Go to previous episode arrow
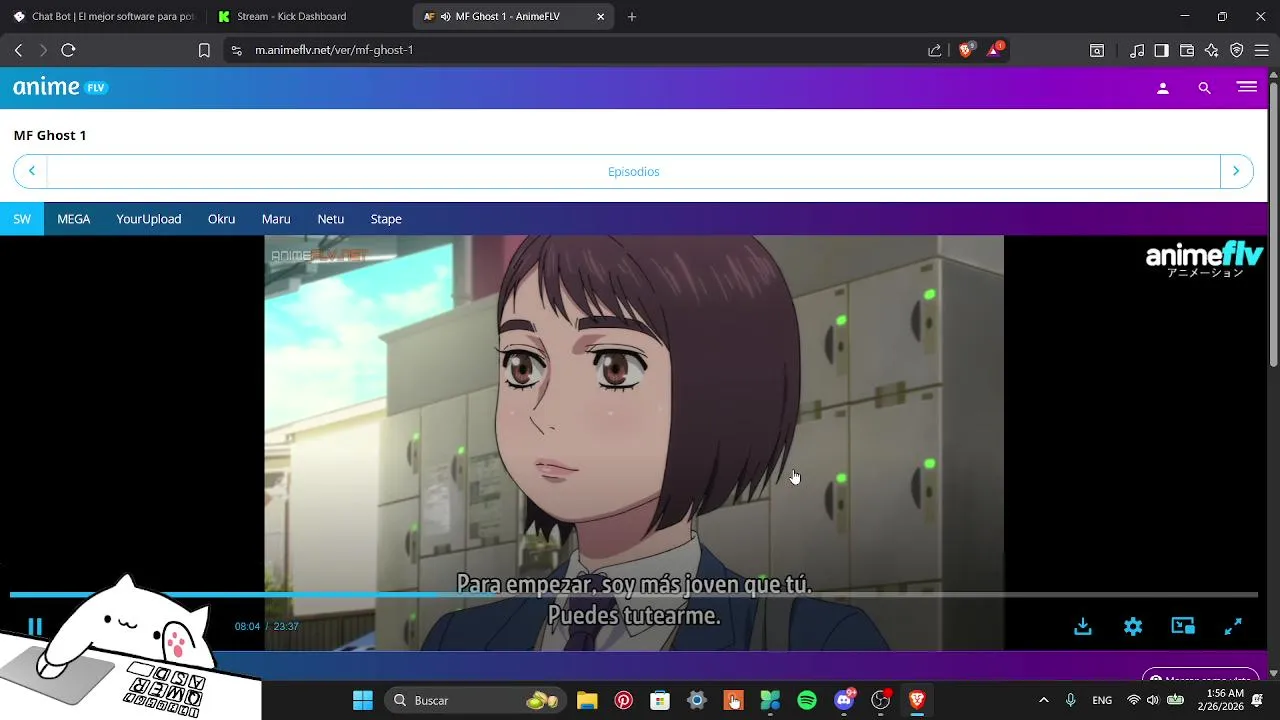 [31, 171]
